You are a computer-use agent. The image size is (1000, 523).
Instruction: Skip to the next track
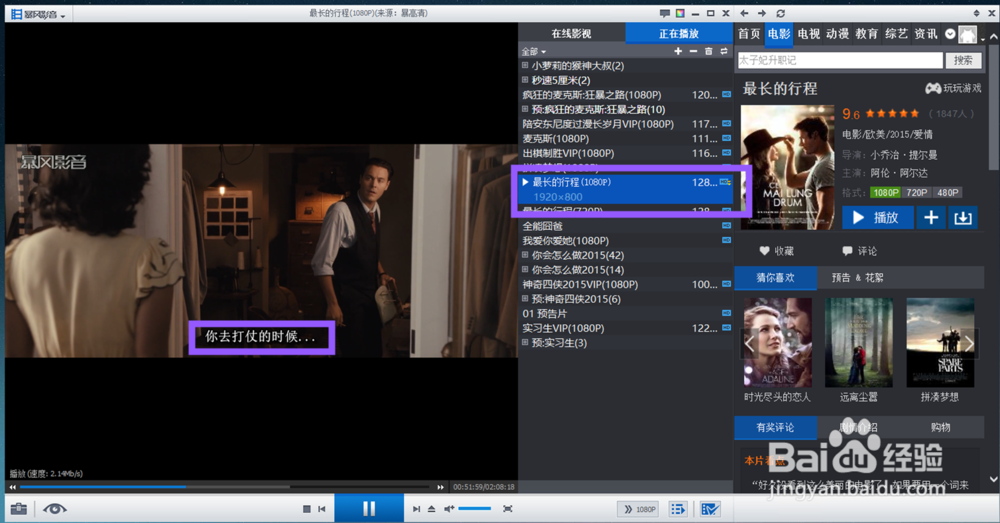[416, 508]
